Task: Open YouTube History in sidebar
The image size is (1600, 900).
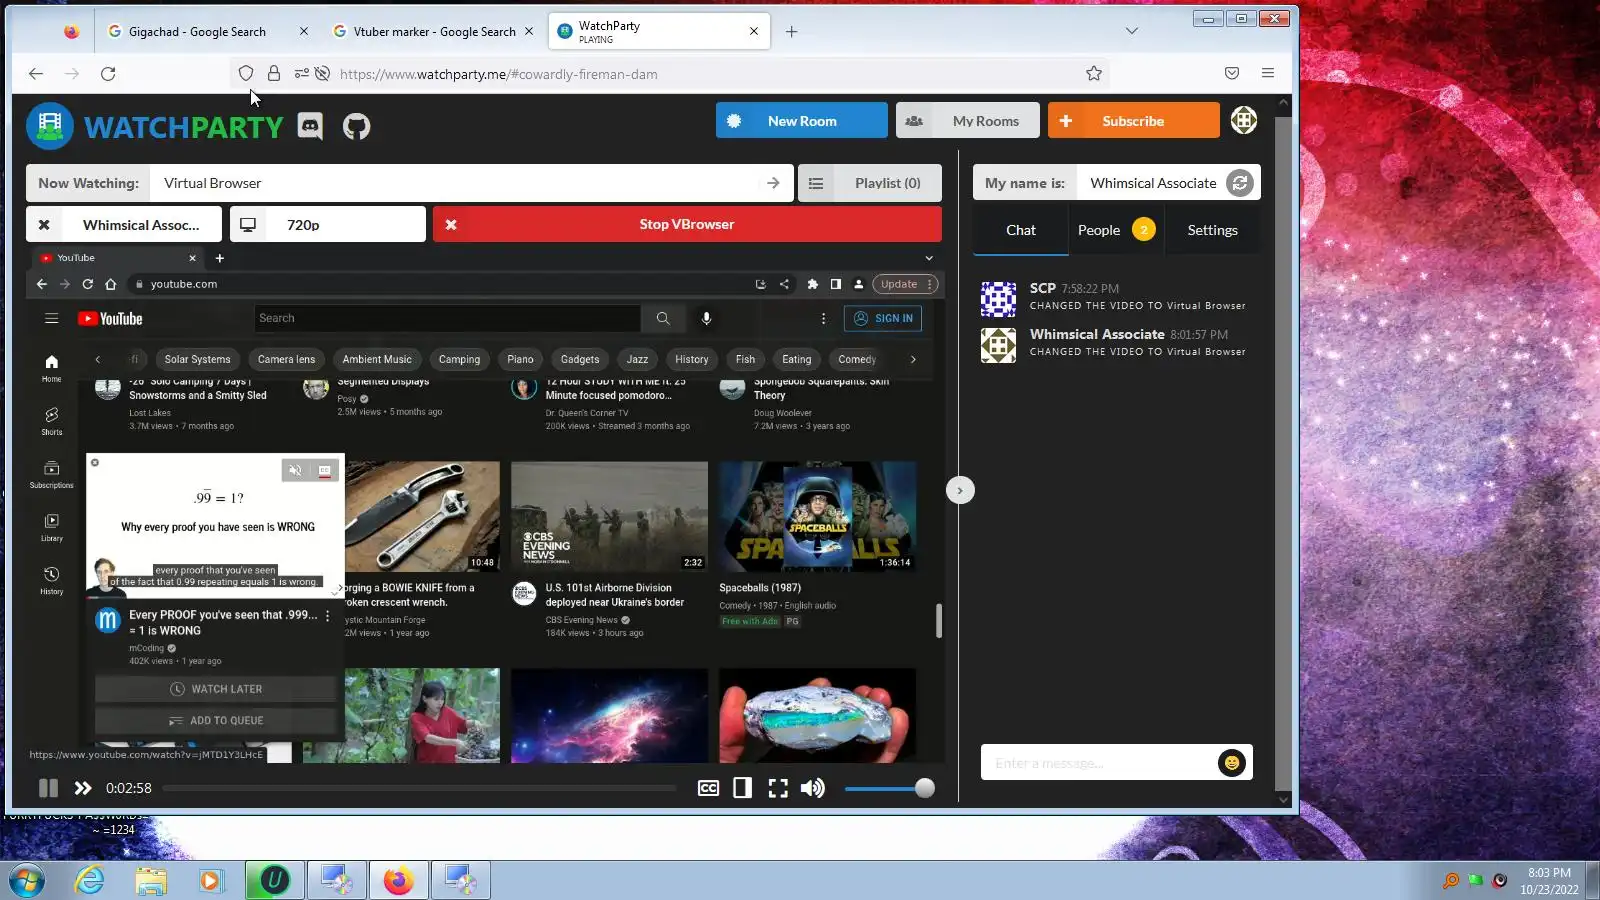Action: (51, 580)
